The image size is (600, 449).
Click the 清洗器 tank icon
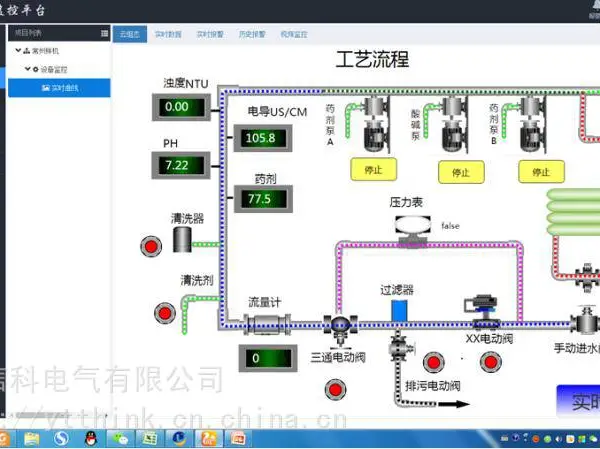tap(182, 240)
